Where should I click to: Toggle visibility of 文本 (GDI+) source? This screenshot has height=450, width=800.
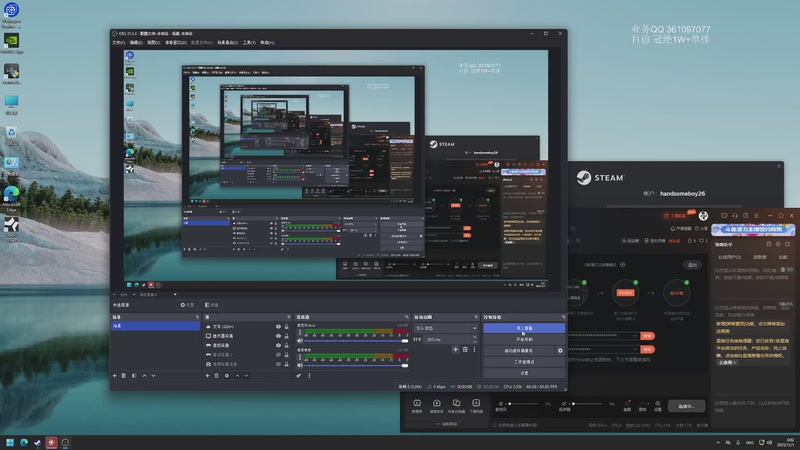click(278, 327)
